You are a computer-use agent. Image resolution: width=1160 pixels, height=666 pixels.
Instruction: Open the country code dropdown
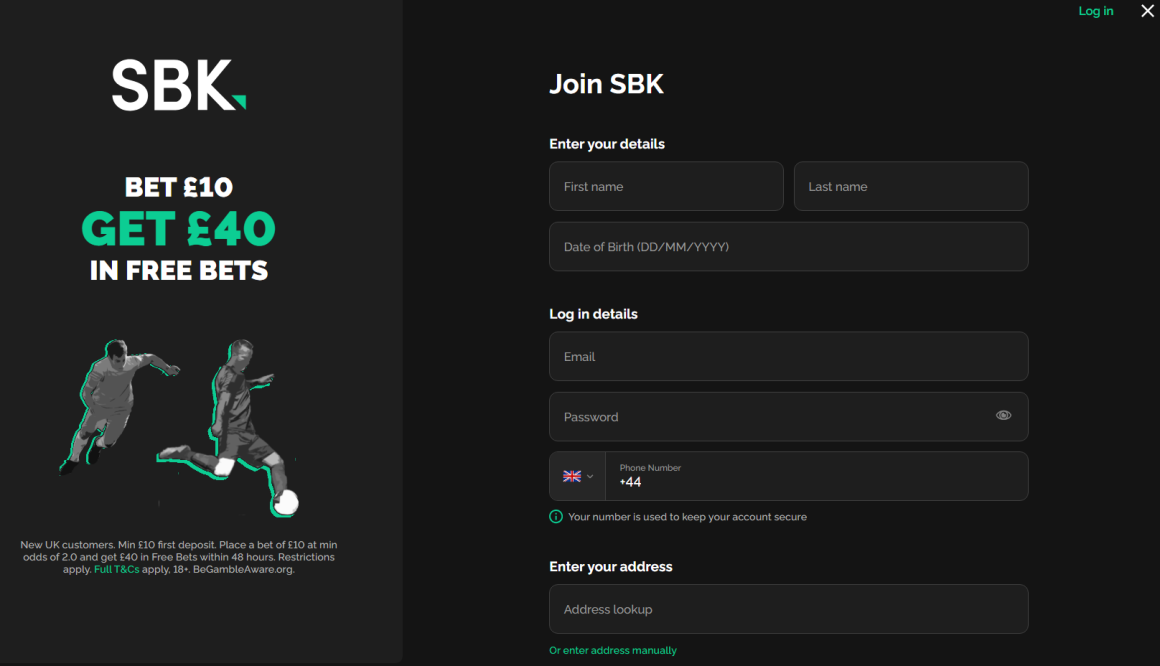[x=590, y=476]
